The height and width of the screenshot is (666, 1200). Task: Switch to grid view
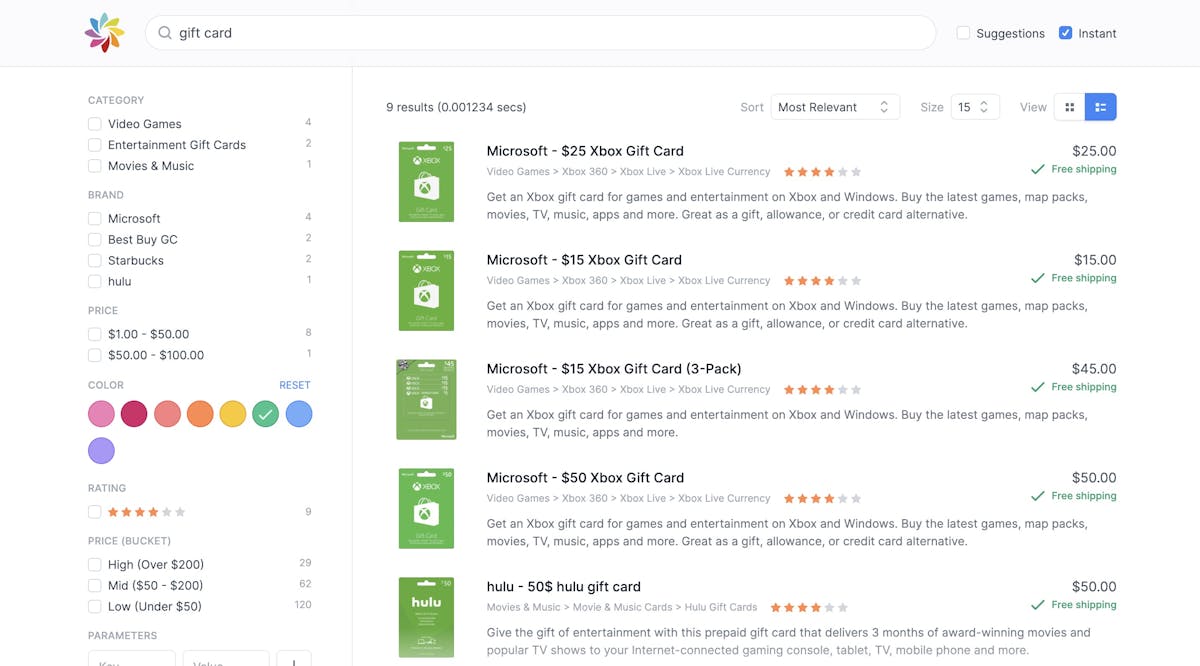click(1070, 107)
